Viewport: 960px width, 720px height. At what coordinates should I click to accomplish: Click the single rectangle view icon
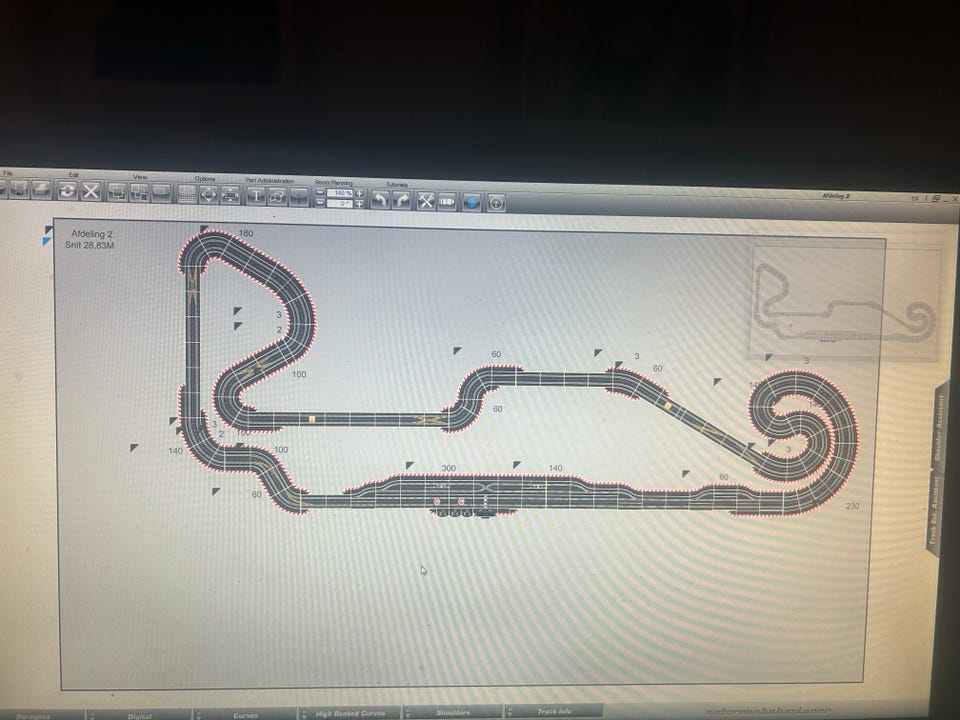click(160, 193)
